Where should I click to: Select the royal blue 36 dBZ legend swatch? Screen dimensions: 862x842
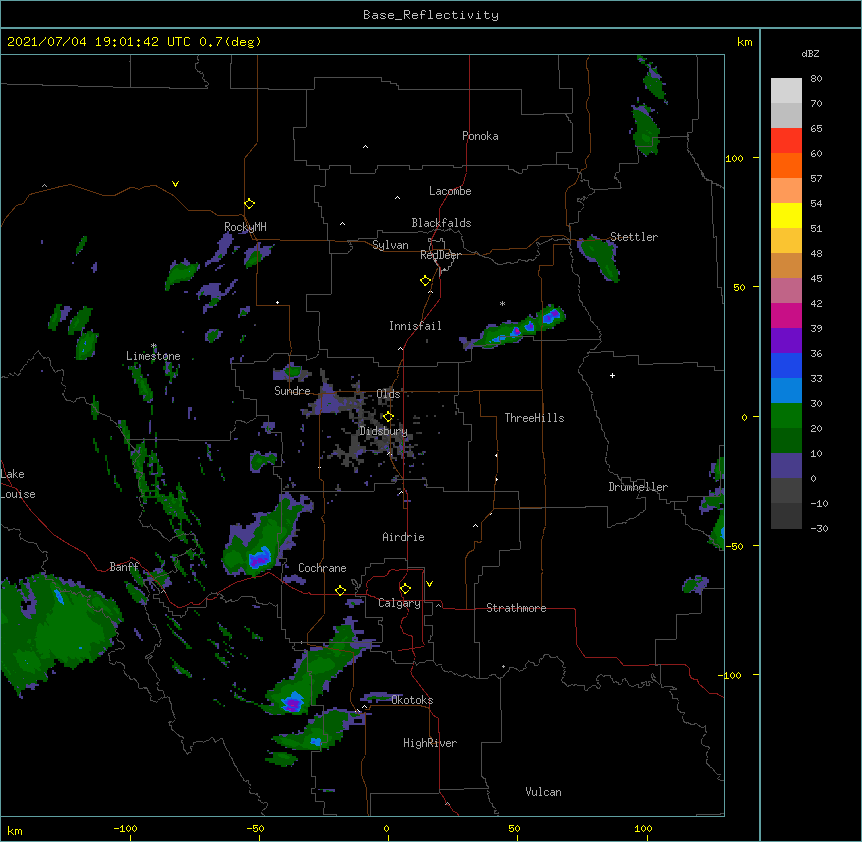click(x=786, y=365)
